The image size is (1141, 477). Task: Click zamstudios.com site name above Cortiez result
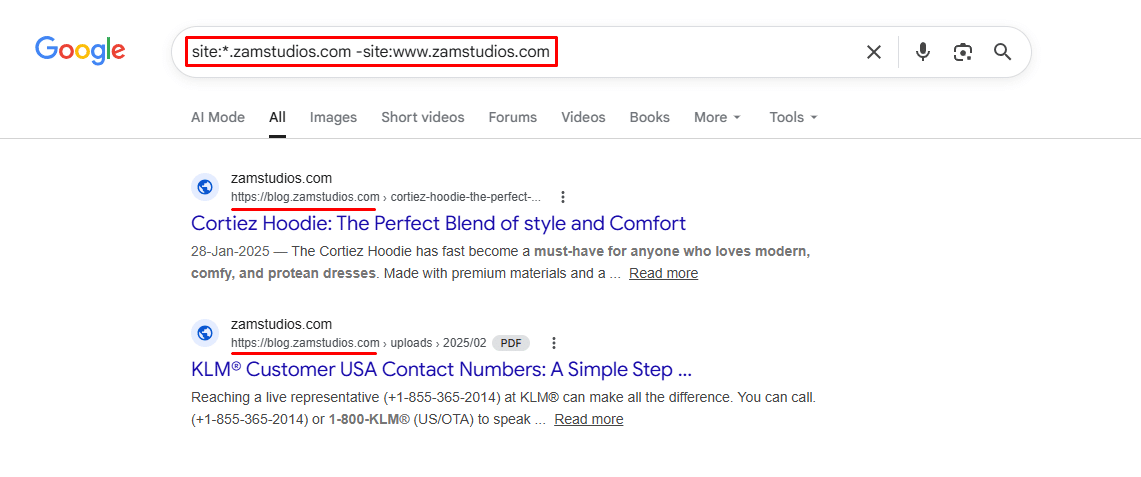(282, 178)
